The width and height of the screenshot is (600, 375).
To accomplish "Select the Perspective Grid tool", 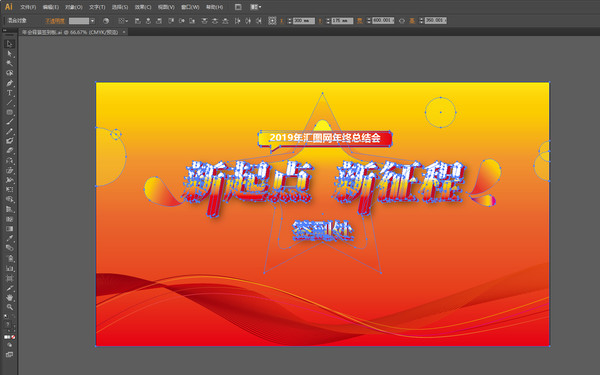I will click(10, 209).
